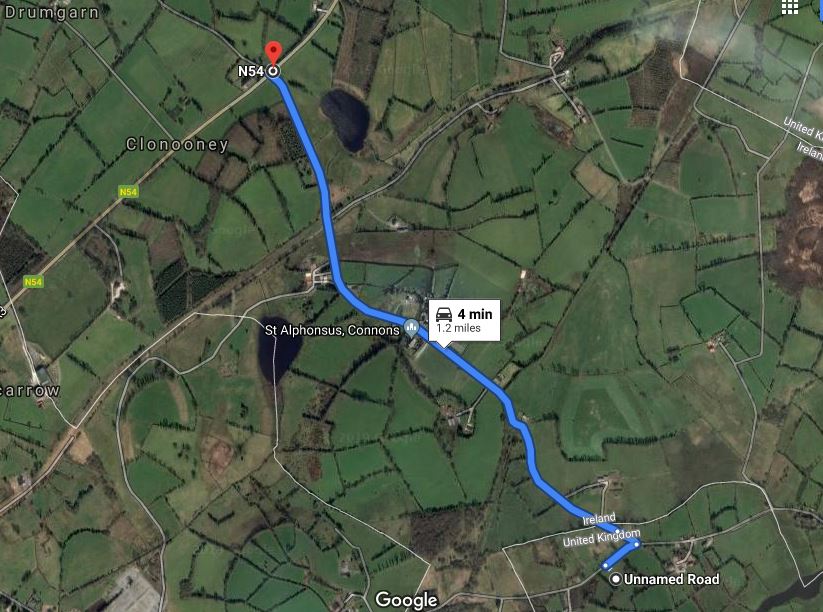Click the N54 destination text label
This screenshot has height=612, width=823.
251,71
